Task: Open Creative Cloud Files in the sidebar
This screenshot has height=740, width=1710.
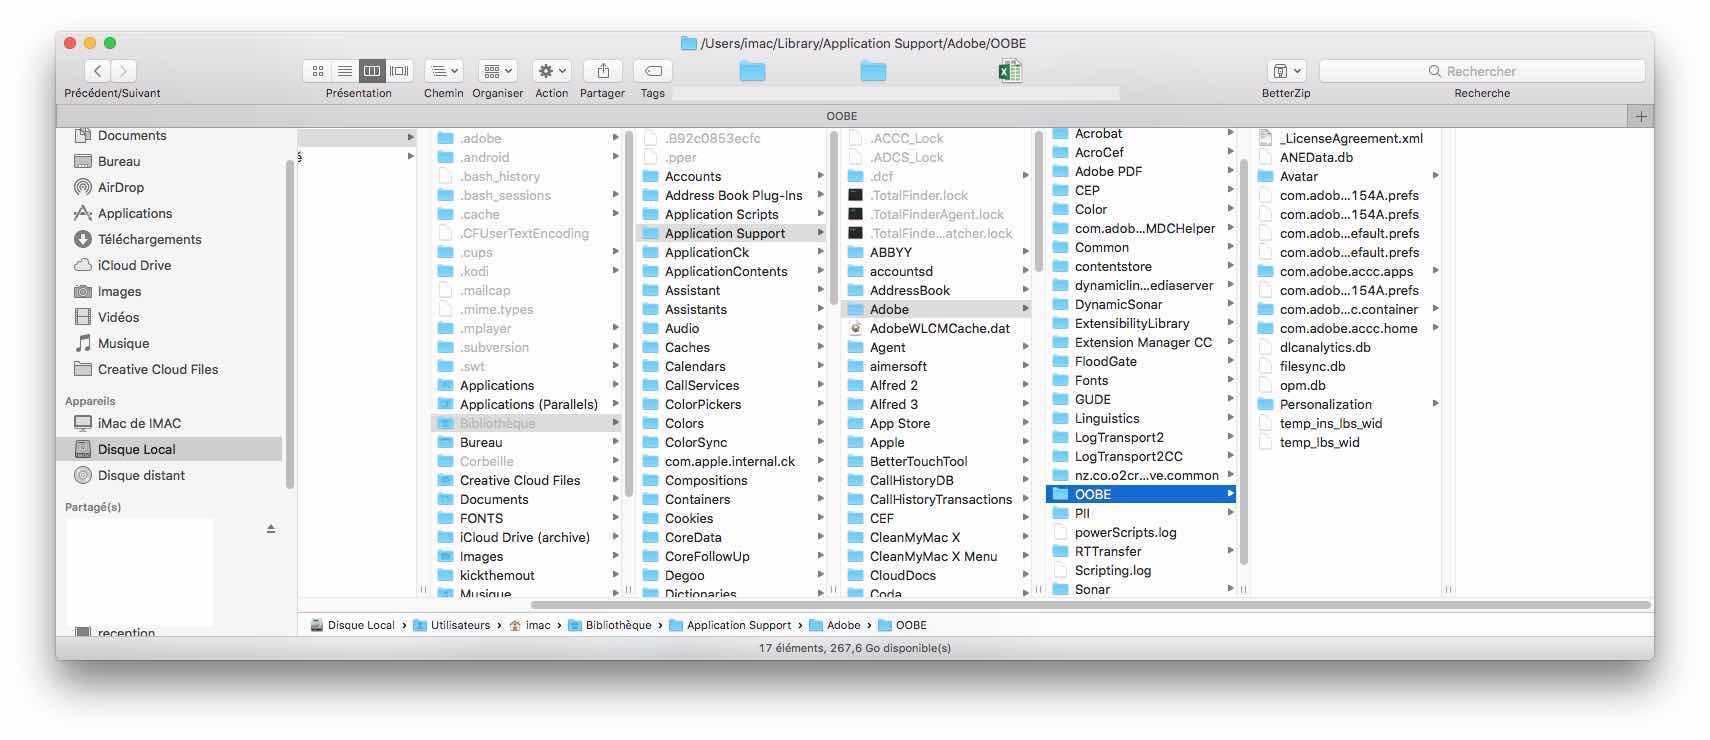Action: tap(158, 369)
